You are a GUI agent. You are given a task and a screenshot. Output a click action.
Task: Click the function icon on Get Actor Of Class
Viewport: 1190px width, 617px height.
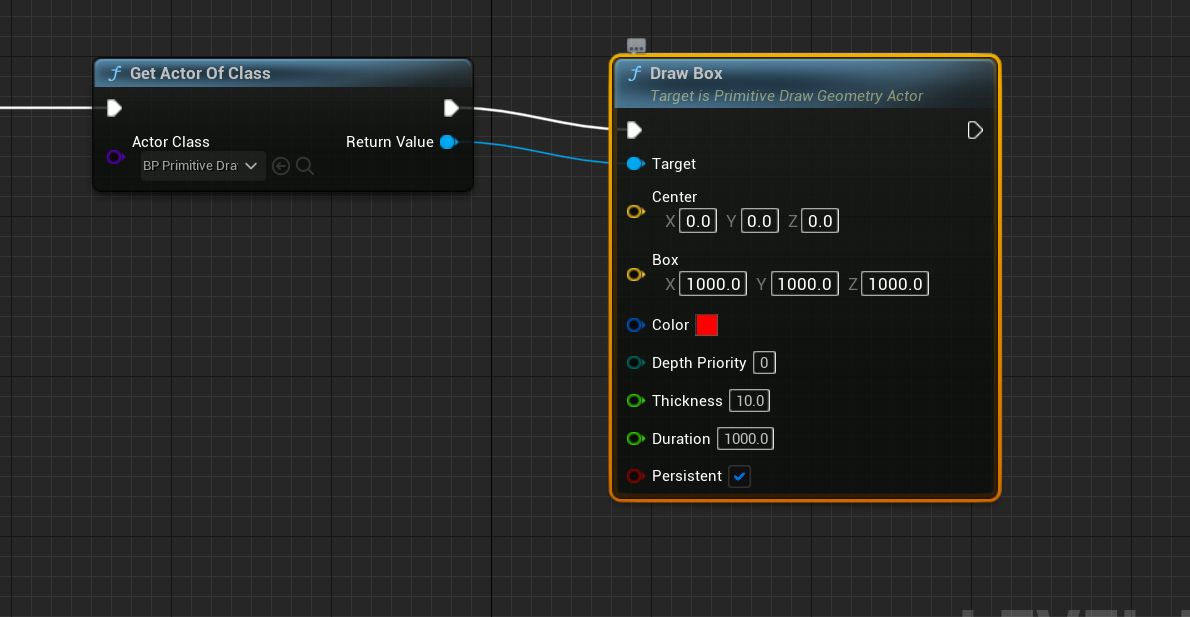pyautogui.click(x=113, y=72)
